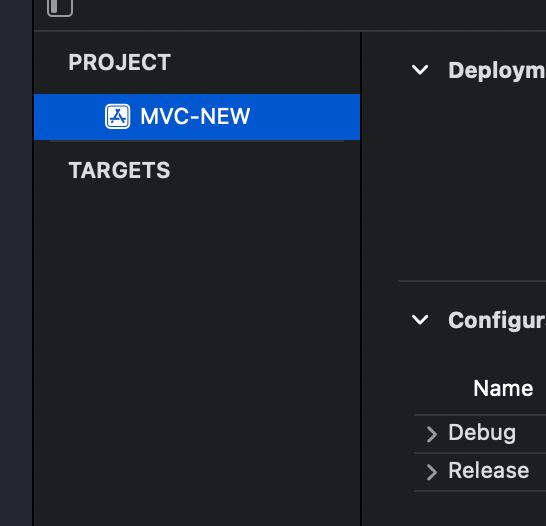Select the Release configuration row
This screenshot has width=546, height=526.
pos(480,472)
